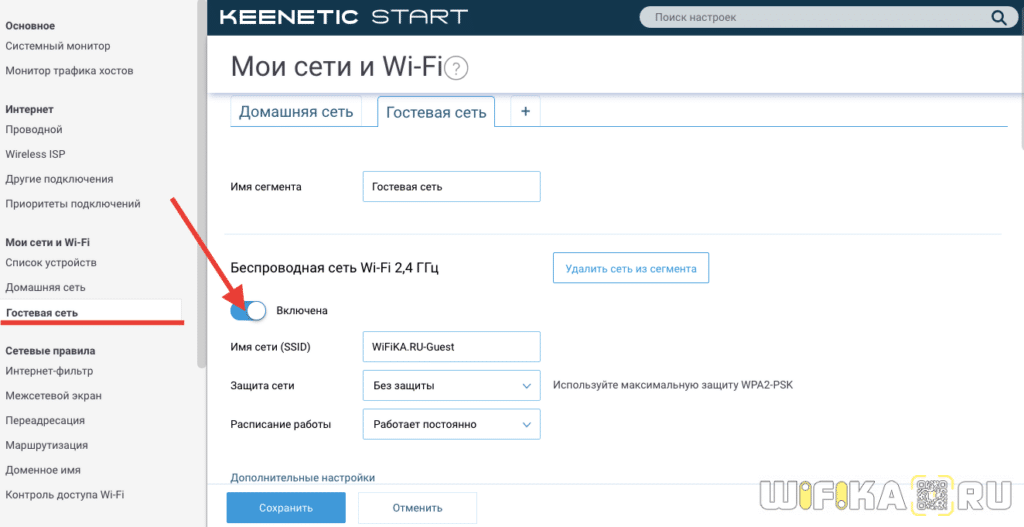Click the Keenetic Start logo
Image resolution: width=1024 pixels, height=527 pixels.
coord(342,17)
